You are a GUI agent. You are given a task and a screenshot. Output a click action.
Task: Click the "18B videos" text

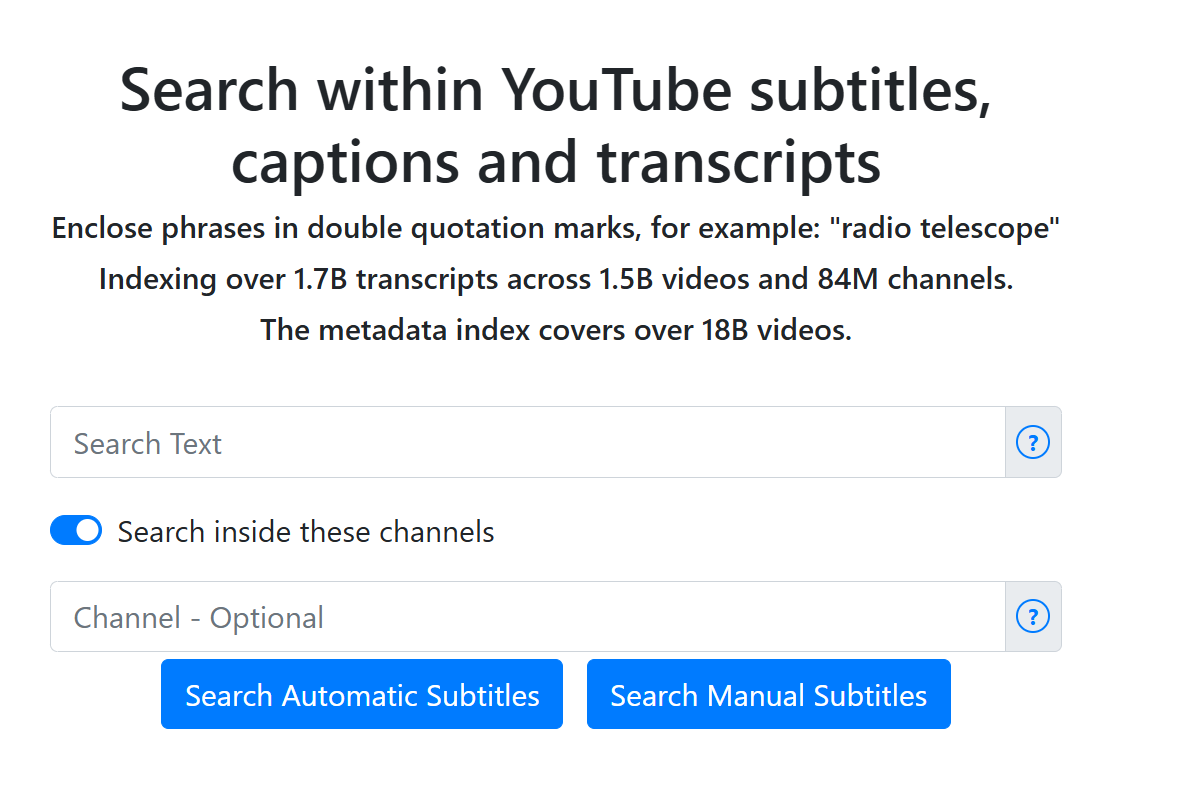(x=777, y=330)
